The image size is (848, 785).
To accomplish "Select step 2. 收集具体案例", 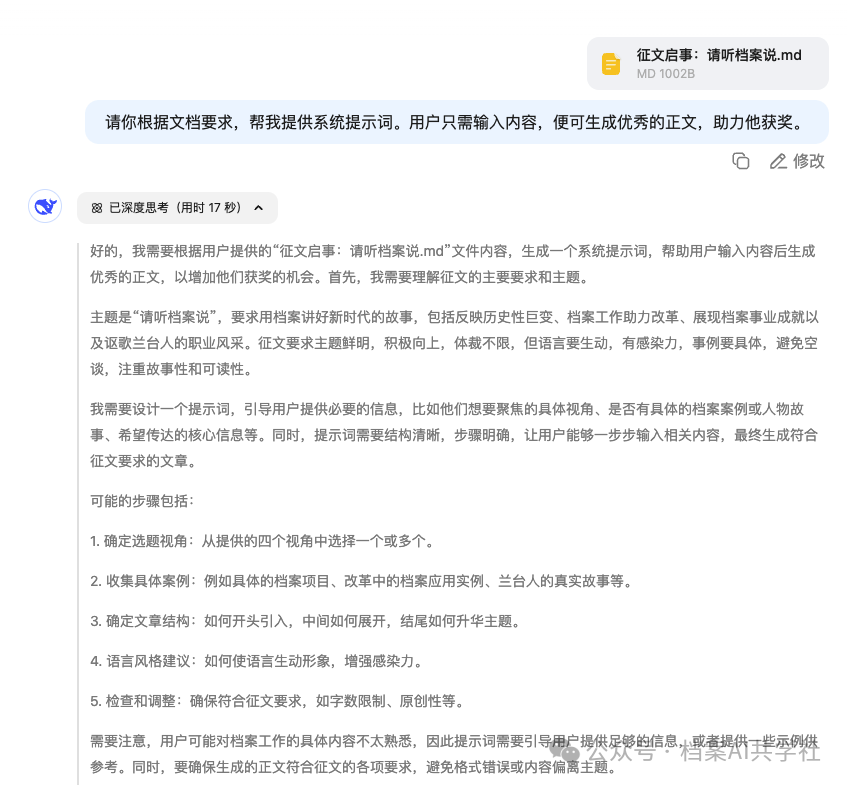I will click(x=361, y=581).
